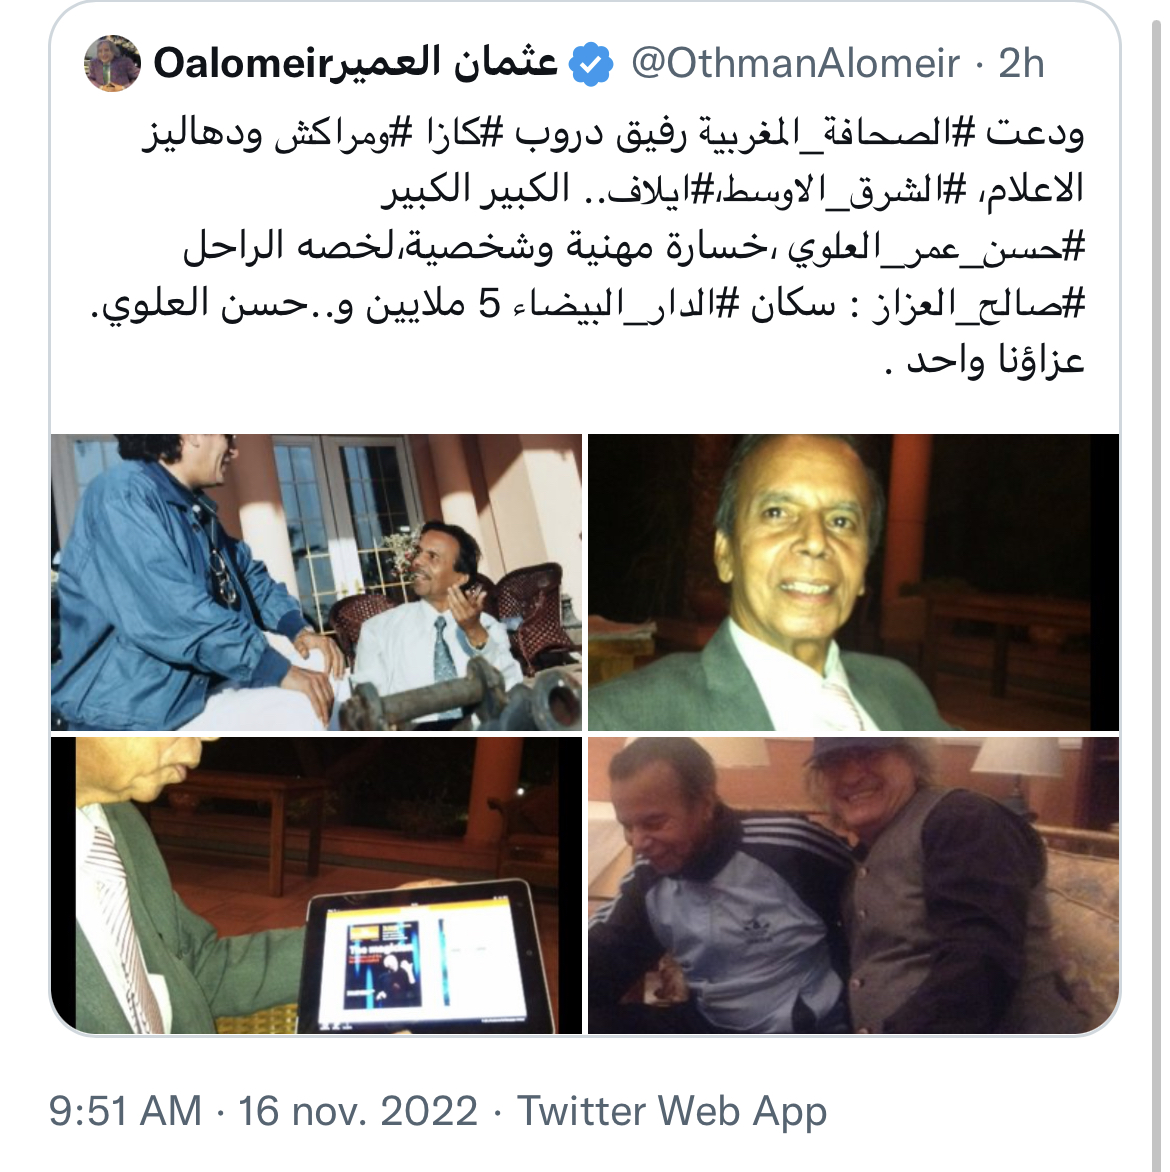The height and width of the screenshot is (1172, 1170).
Task: Visit the @OthmanAlomeir handle link
Action: [795, 64]
